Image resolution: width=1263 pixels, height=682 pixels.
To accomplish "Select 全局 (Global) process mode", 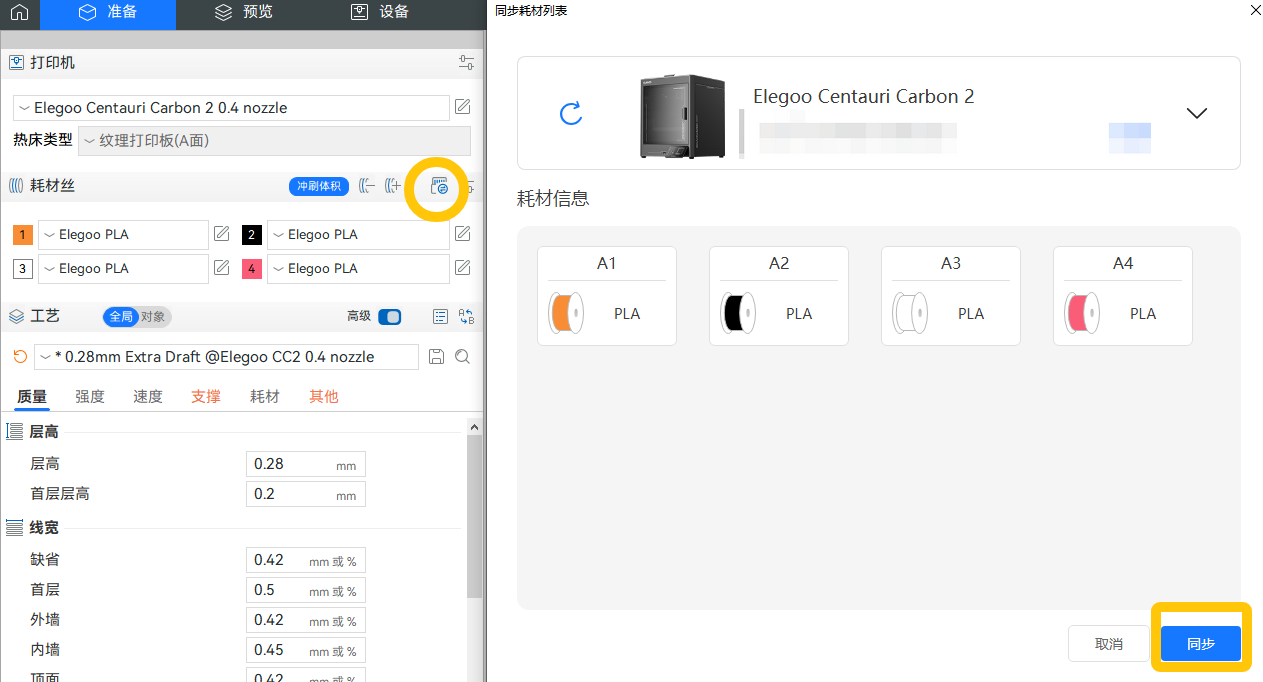I will click(120, 316).
